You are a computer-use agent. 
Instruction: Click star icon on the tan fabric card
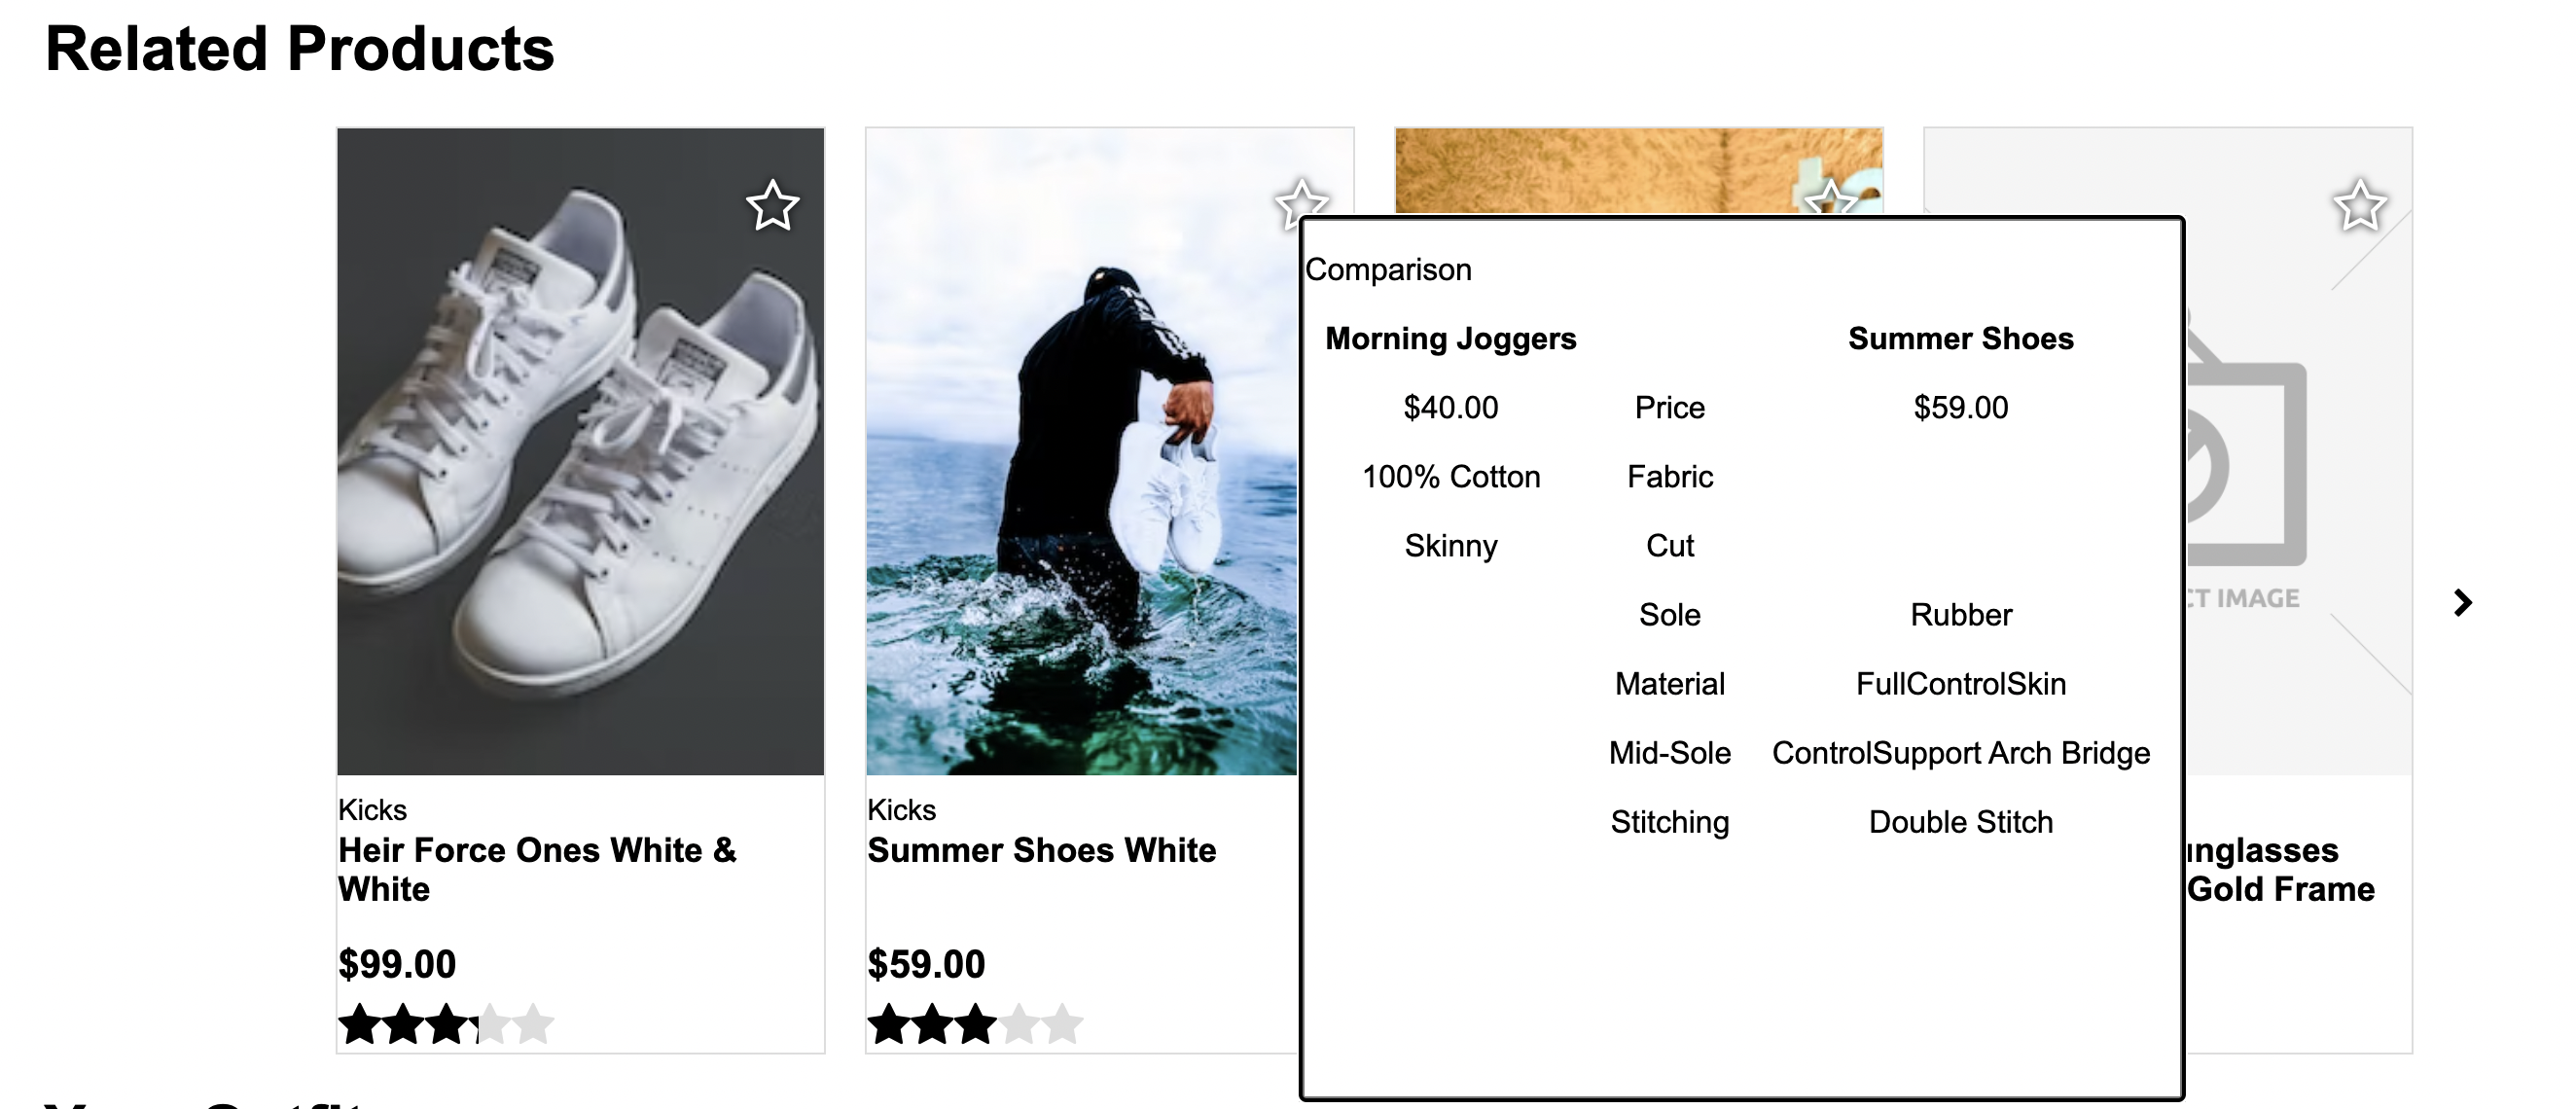1830,197
